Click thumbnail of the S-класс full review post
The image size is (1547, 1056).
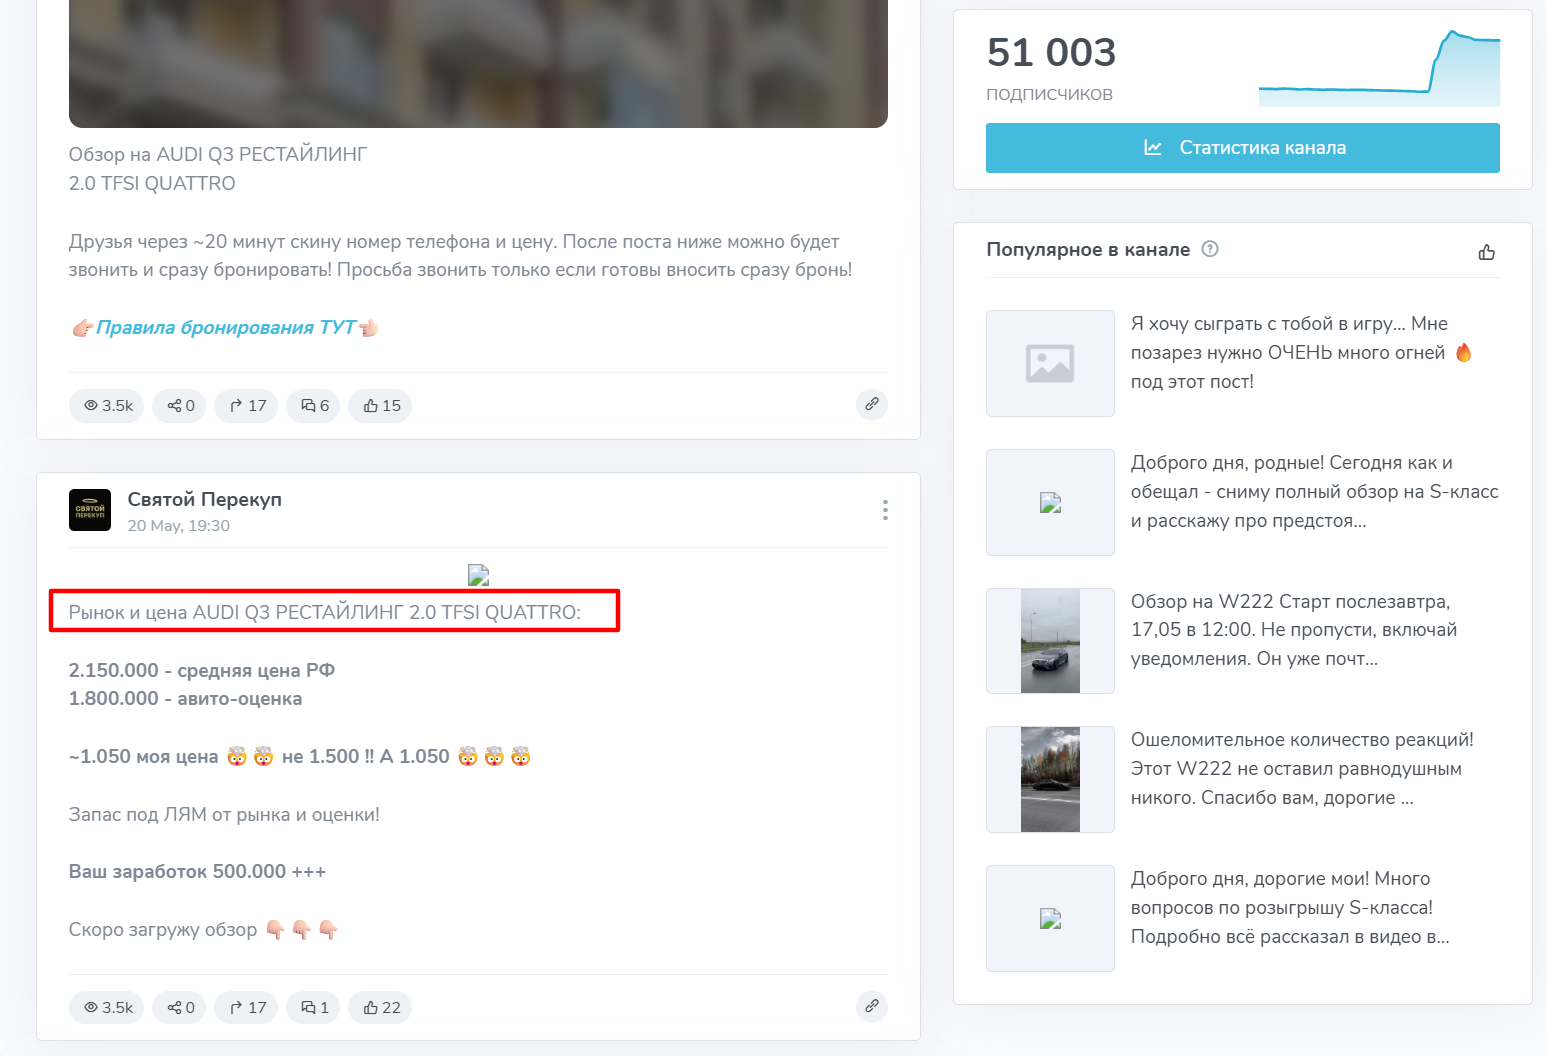point(1050,502)
